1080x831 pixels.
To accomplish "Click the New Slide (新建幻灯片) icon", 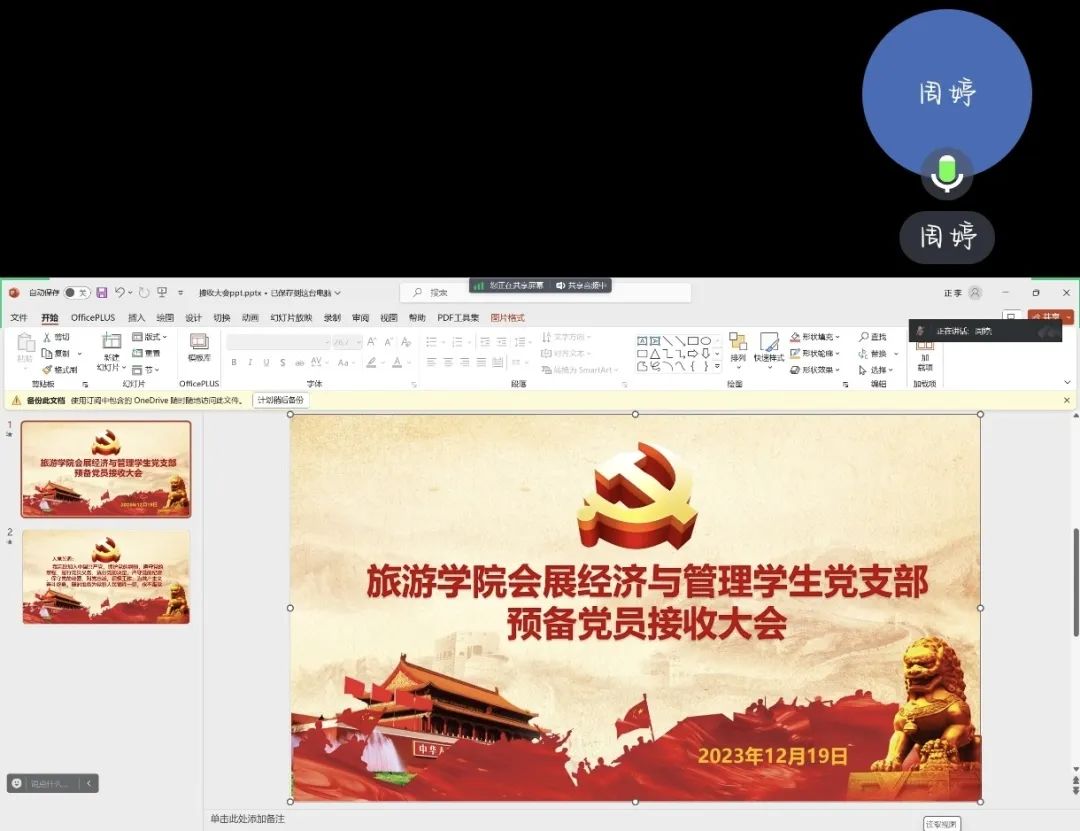I will point(112,340).
